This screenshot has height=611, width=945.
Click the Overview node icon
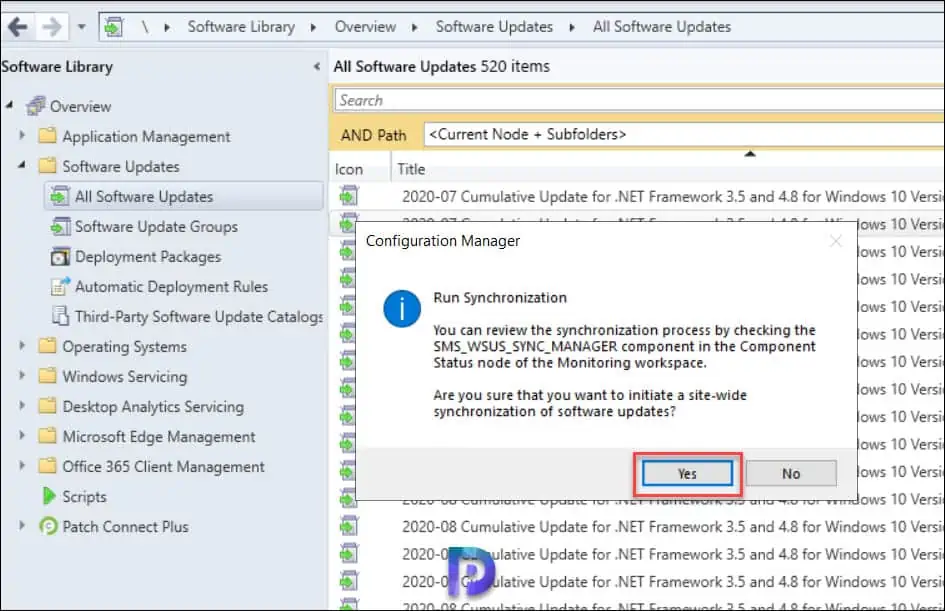coord(36,105)
